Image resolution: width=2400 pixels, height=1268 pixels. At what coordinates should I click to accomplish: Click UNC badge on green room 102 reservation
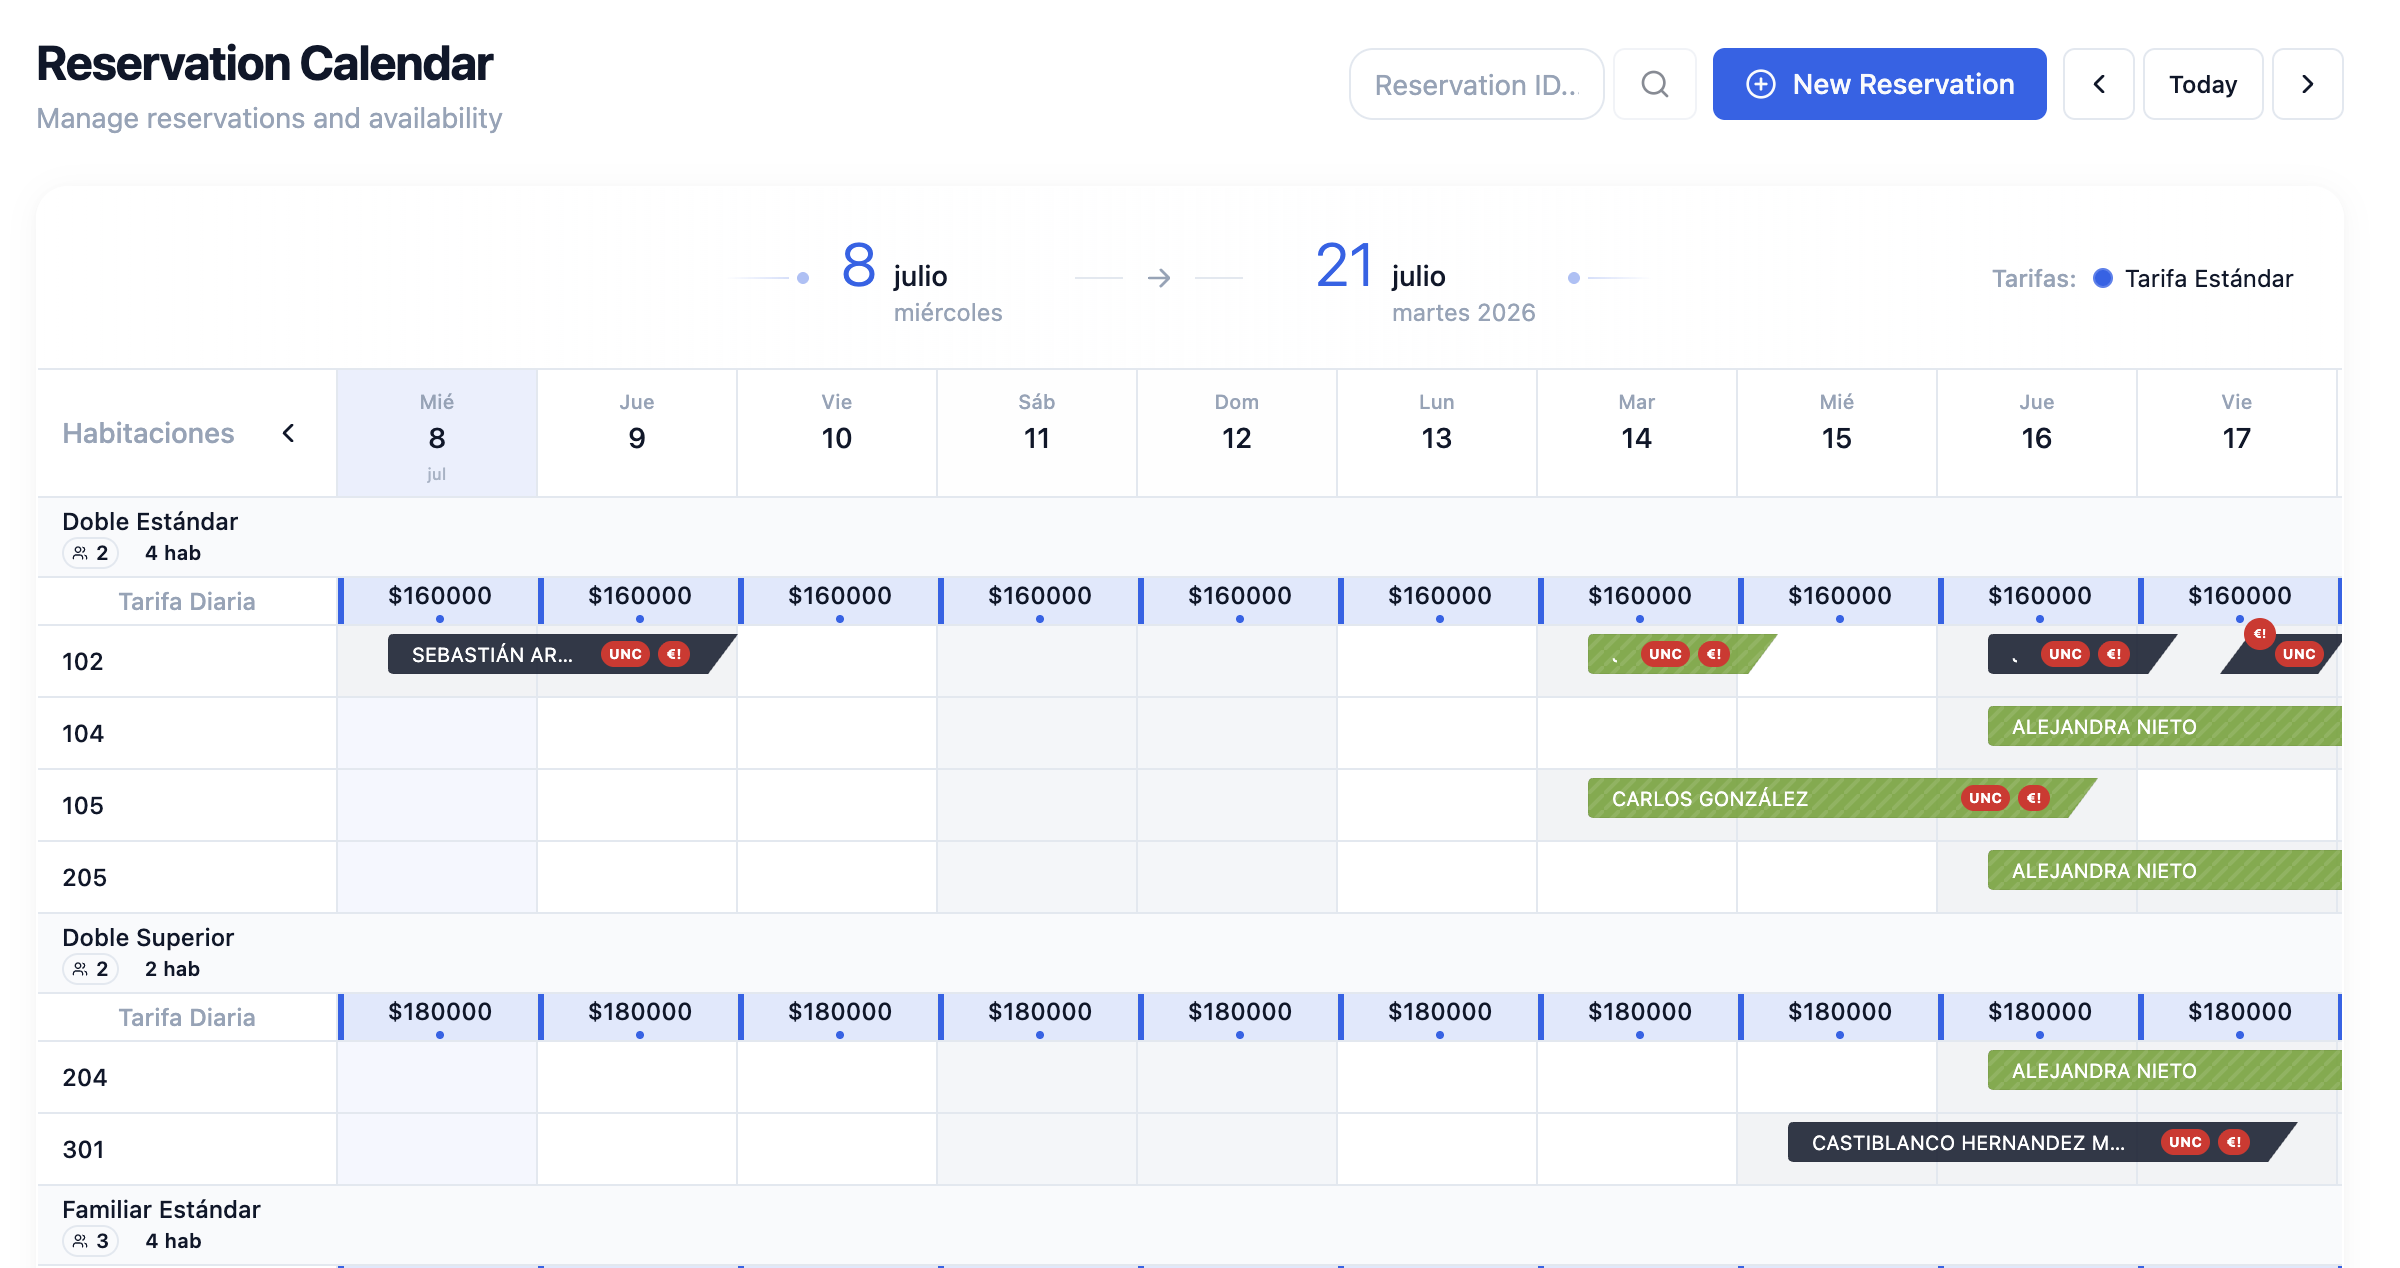click(1665, 654)
